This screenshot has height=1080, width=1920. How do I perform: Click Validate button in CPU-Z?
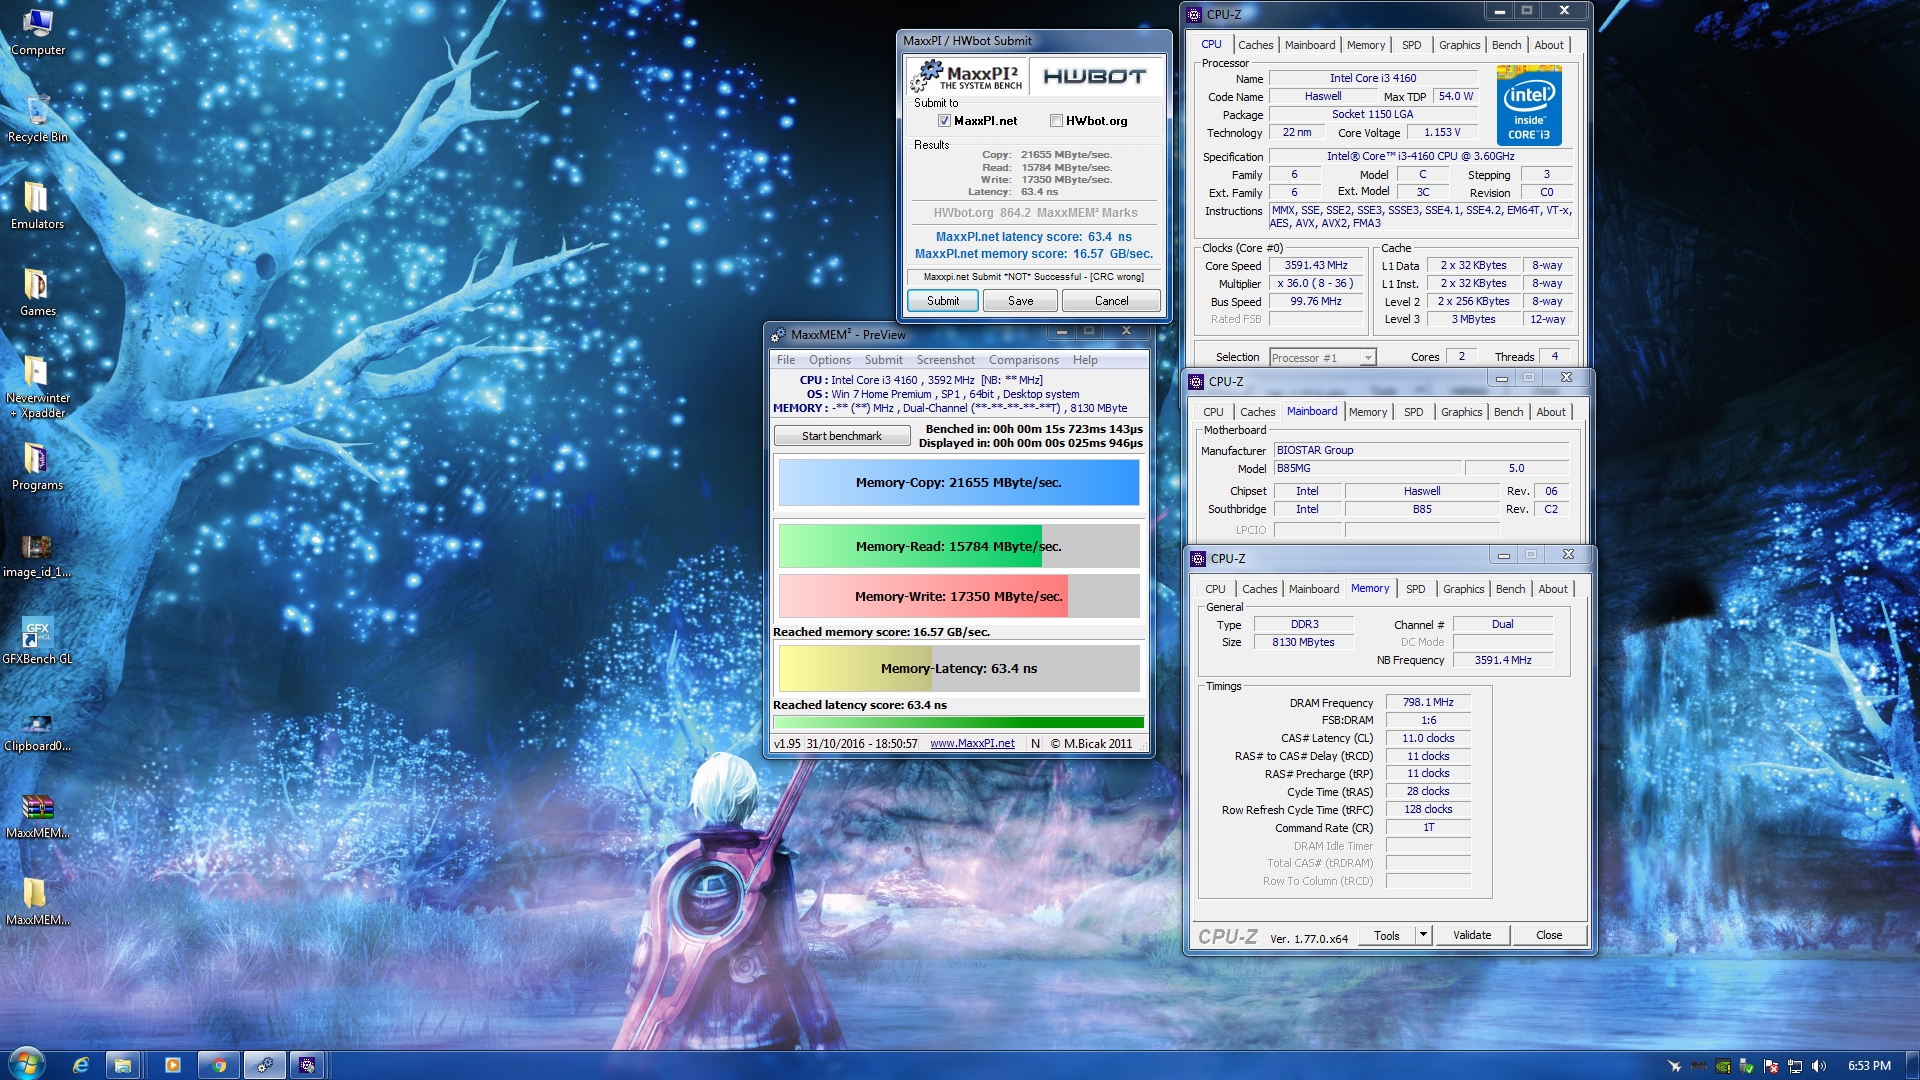coord(1471,935)
